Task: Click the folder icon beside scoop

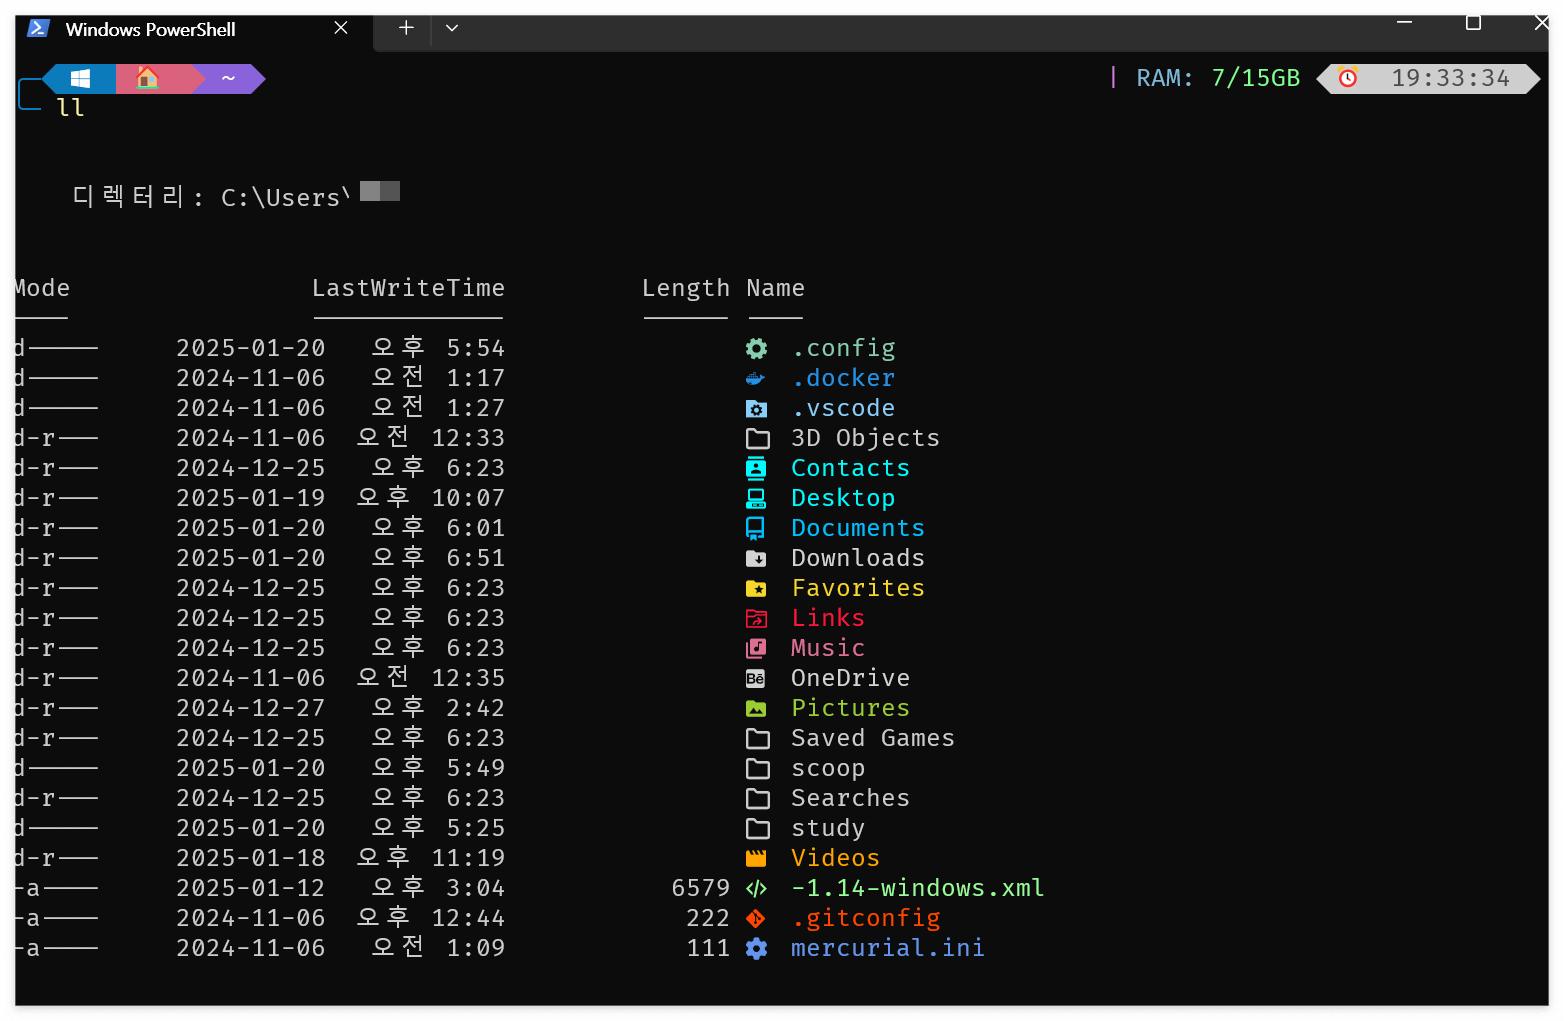Action: [758, 769]
